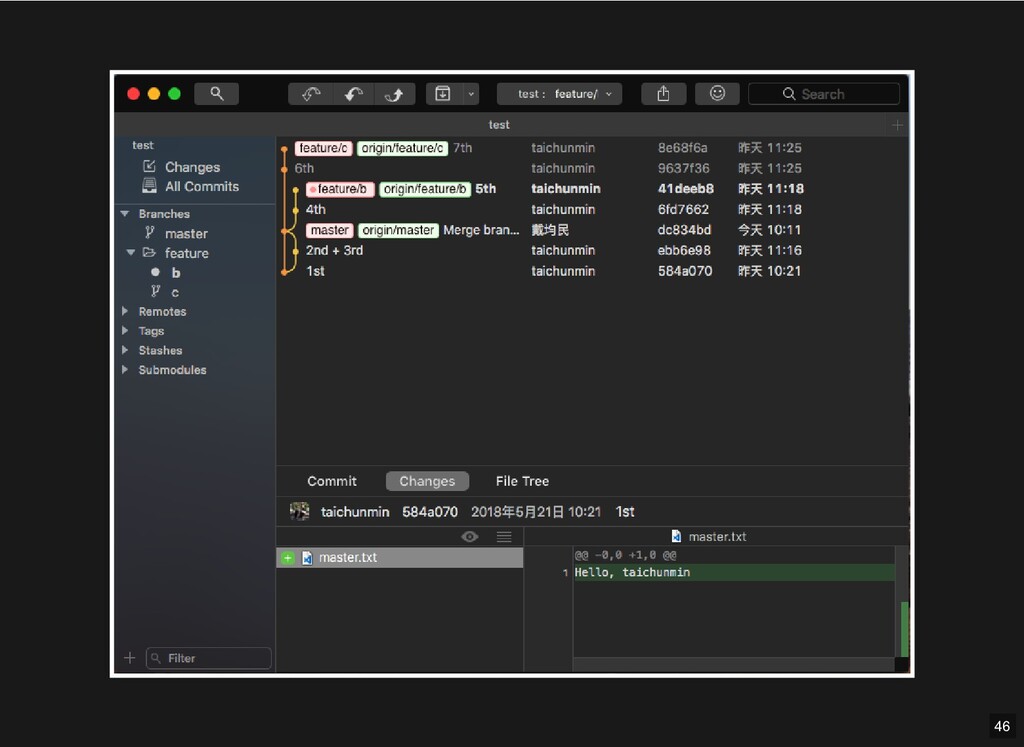The image size is (1024, 747).
Task: Click the Share toolbar icon
Action: pyautogui.click(x=663, y=94)
